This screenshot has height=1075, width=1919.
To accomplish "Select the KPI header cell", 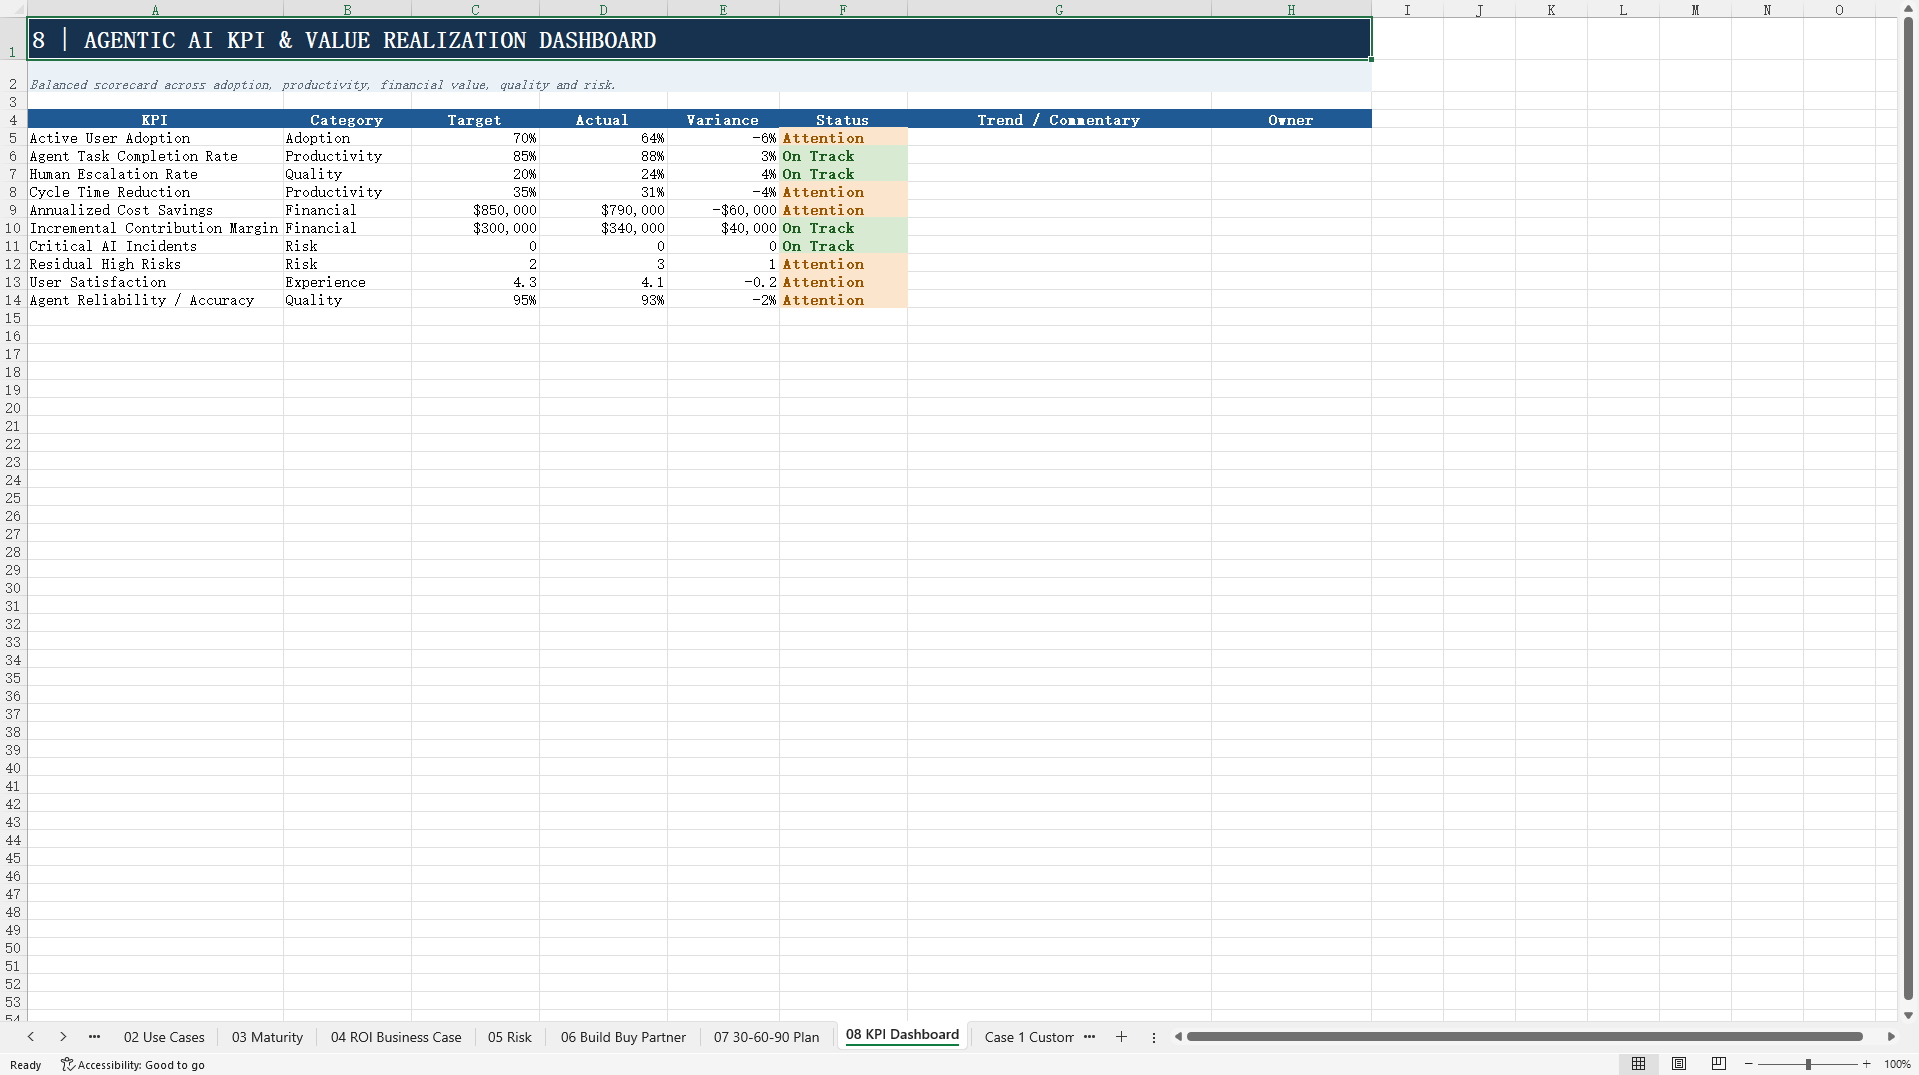I will tap(155, 120).
